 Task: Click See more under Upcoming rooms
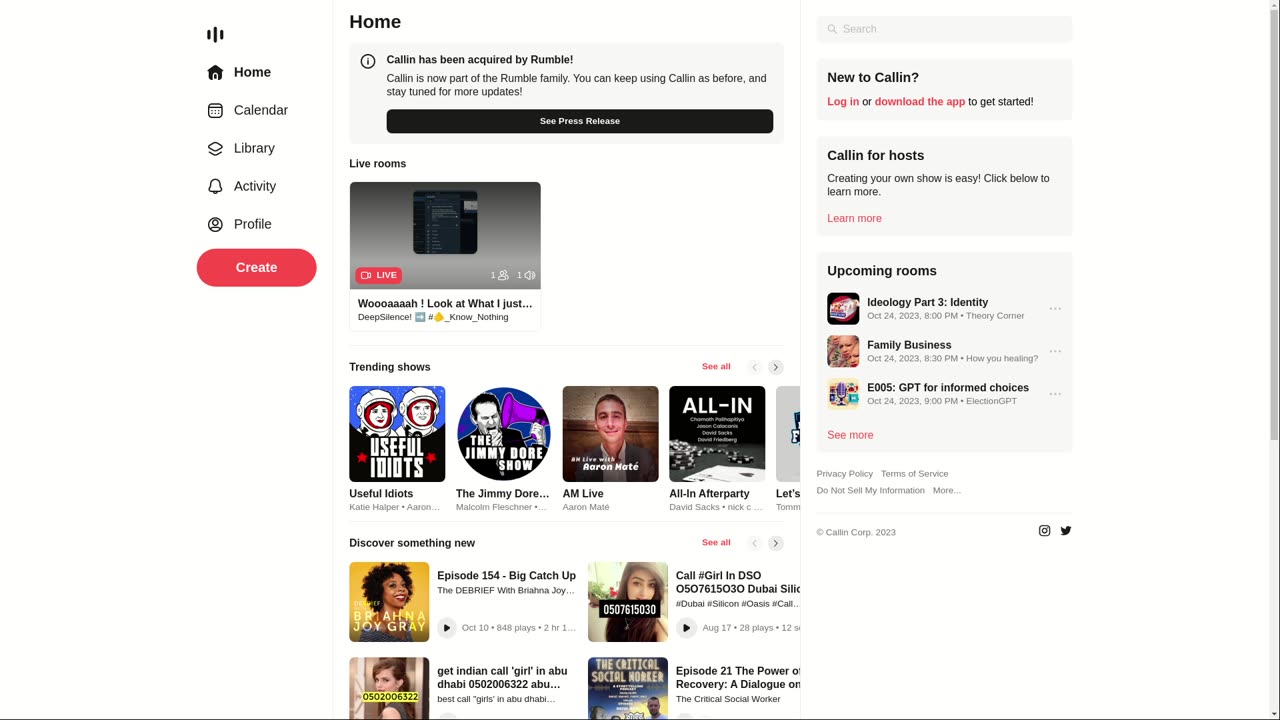(x=850, y=435)
